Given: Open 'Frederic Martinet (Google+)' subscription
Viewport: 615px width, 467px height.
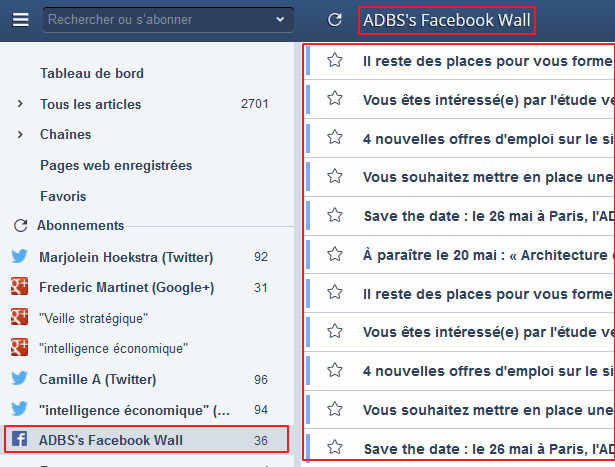Looking at the screenshot, I should [x=127, y=287].
